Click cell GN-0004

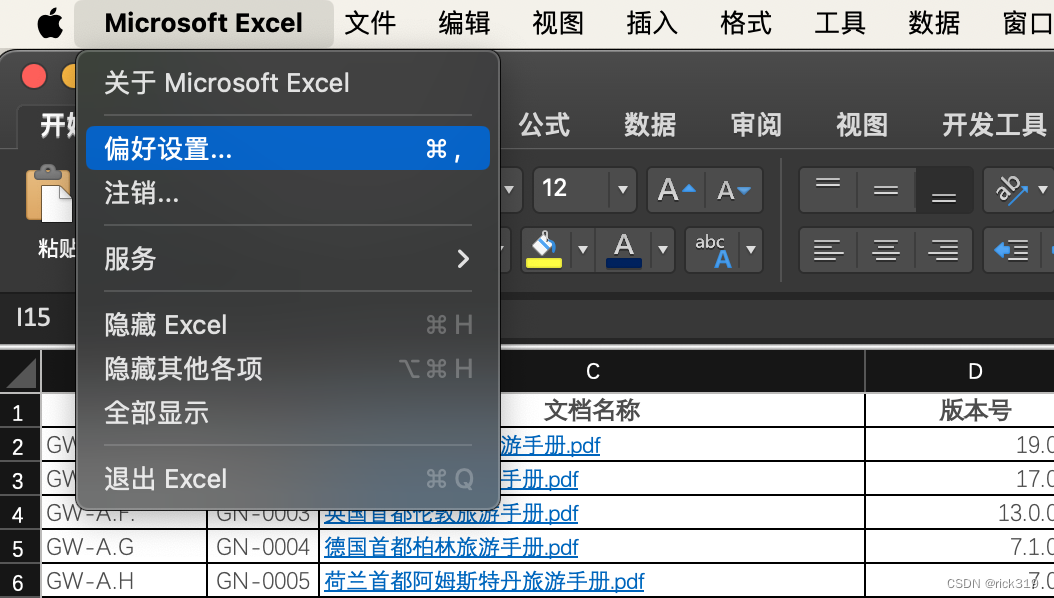click(263, 547)
